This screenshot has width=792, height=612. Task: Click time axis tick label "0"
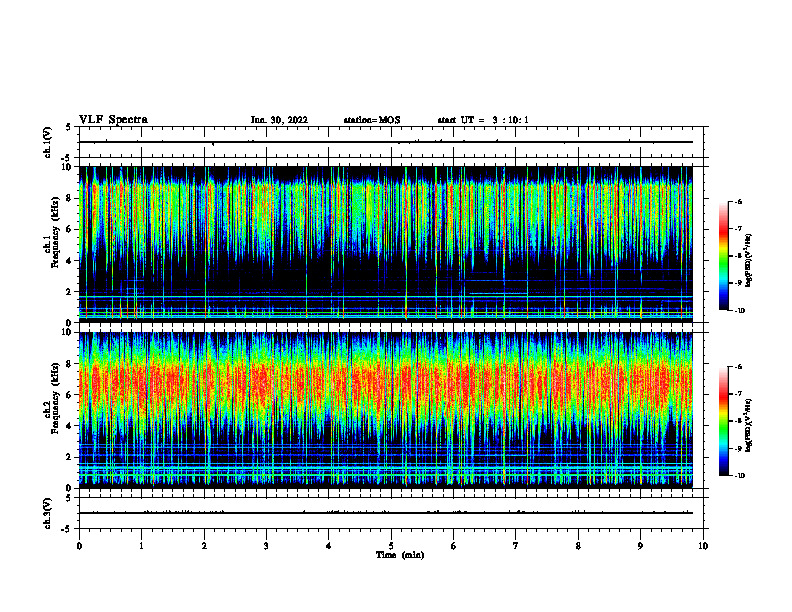pyautogui.click(x=79, y=546)
